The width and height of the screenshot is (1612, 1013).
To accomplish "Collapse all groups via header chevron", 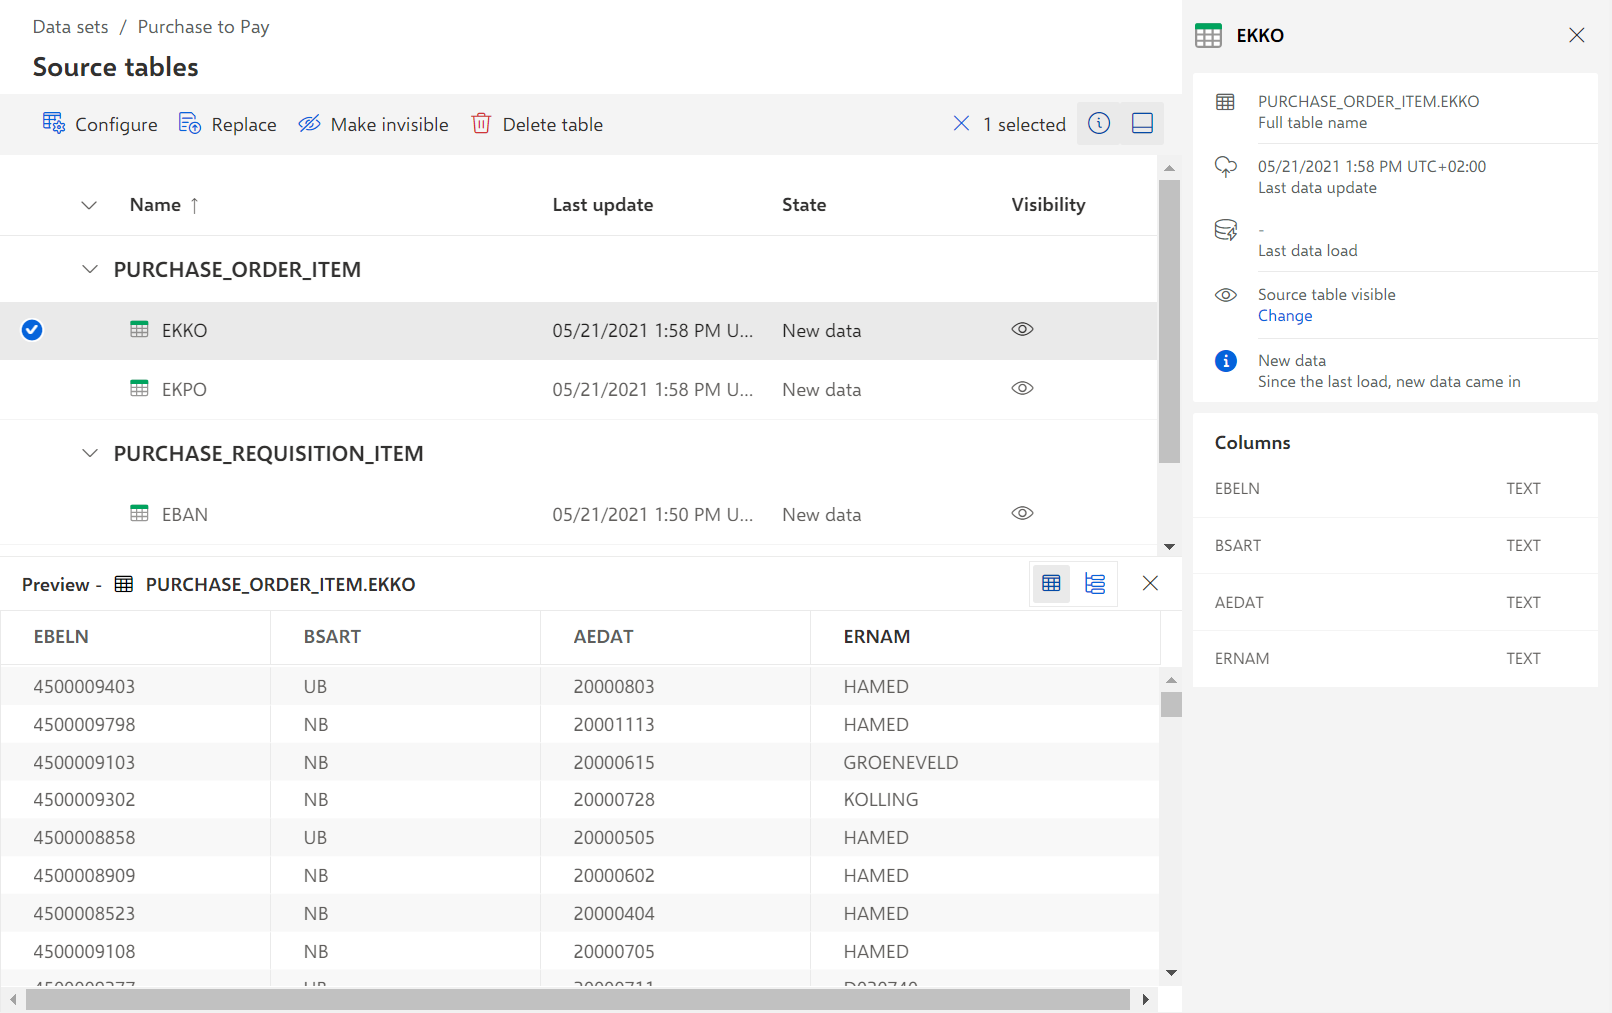I will pyautogui.click(x=89, y=205).
